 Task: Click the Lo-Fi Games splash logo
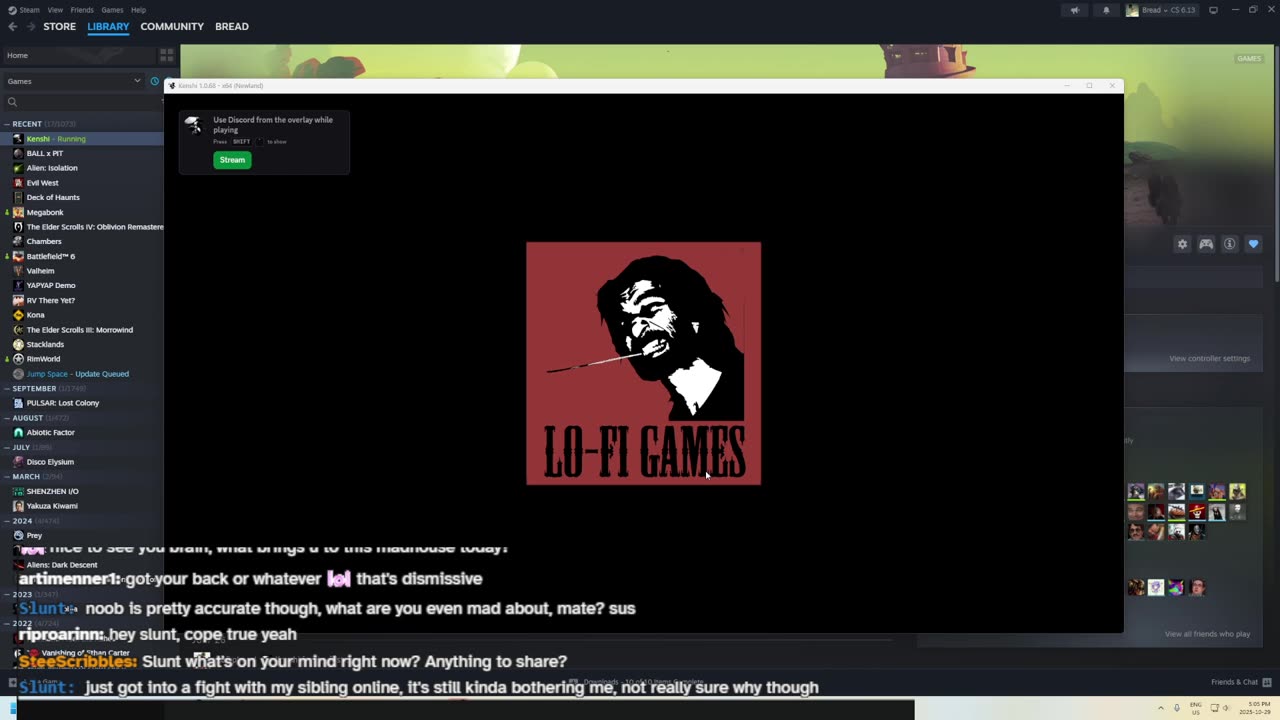click(x=643, y=364)
